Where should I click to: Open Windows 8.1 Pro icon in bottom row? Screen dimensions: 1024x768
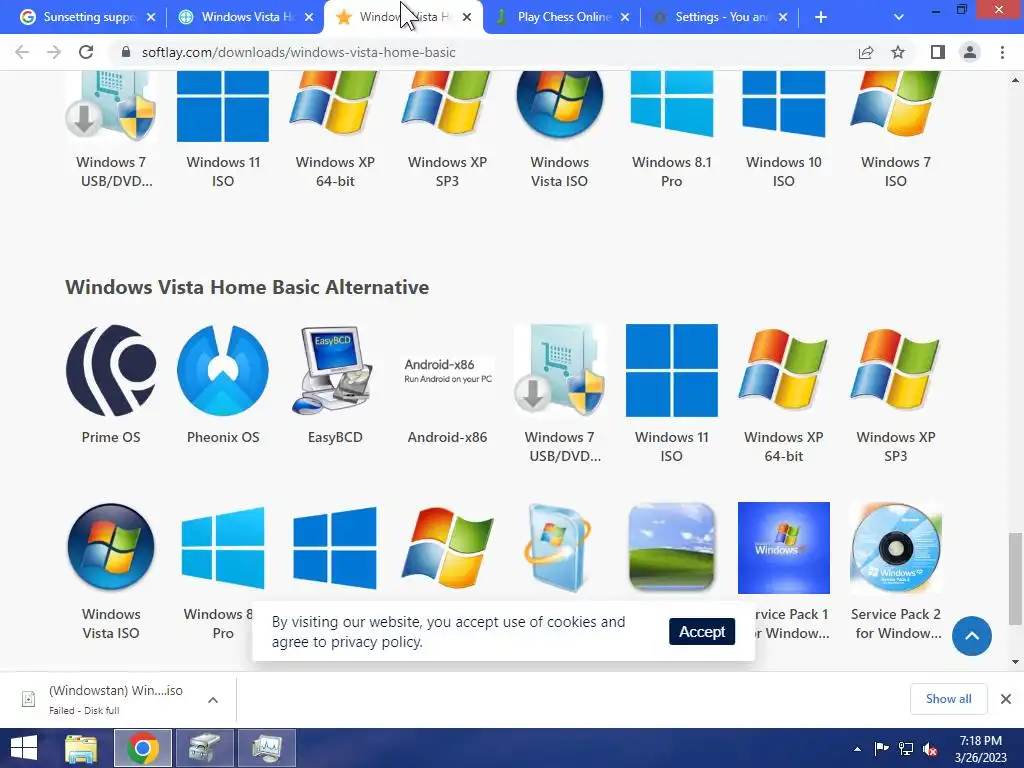tap(223, 547)
